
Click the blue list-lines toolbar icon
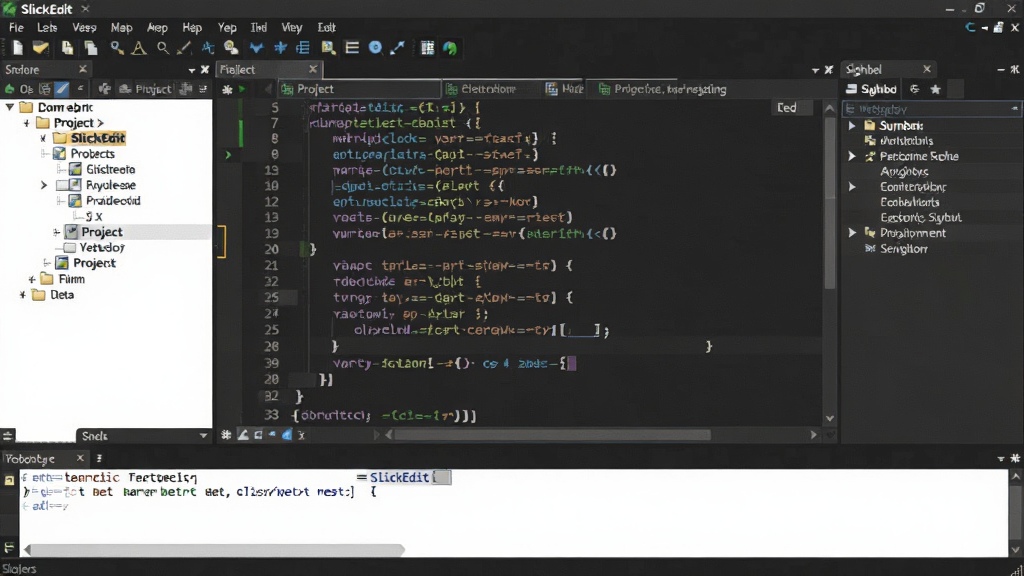click(302, 48)
